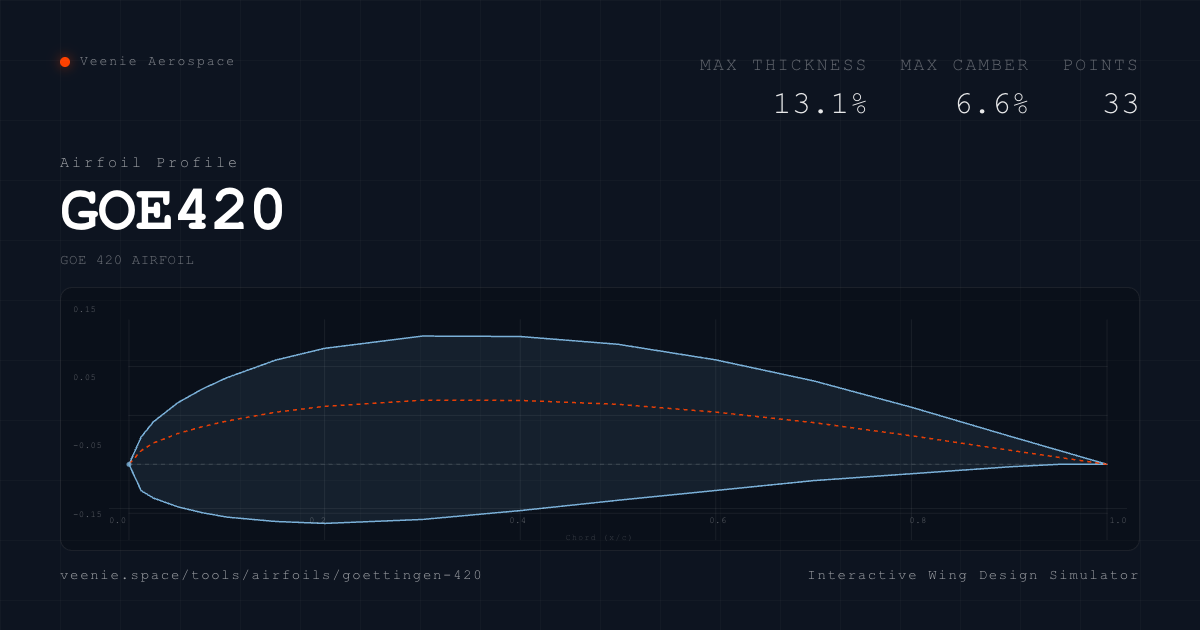
Task: Click the 6.6% max camber value
Action: 992,104
